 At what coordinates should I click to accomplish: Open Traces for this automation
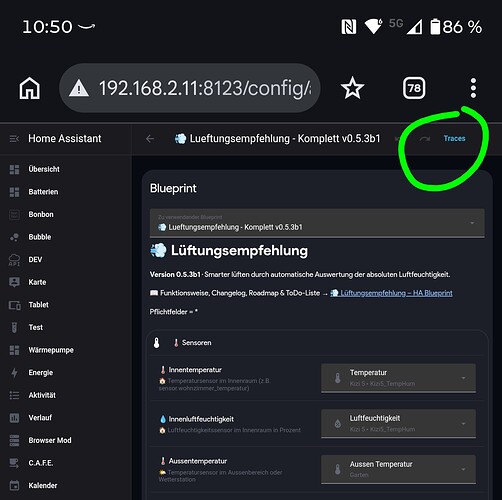pyautogui.click(x=454, y=138)
